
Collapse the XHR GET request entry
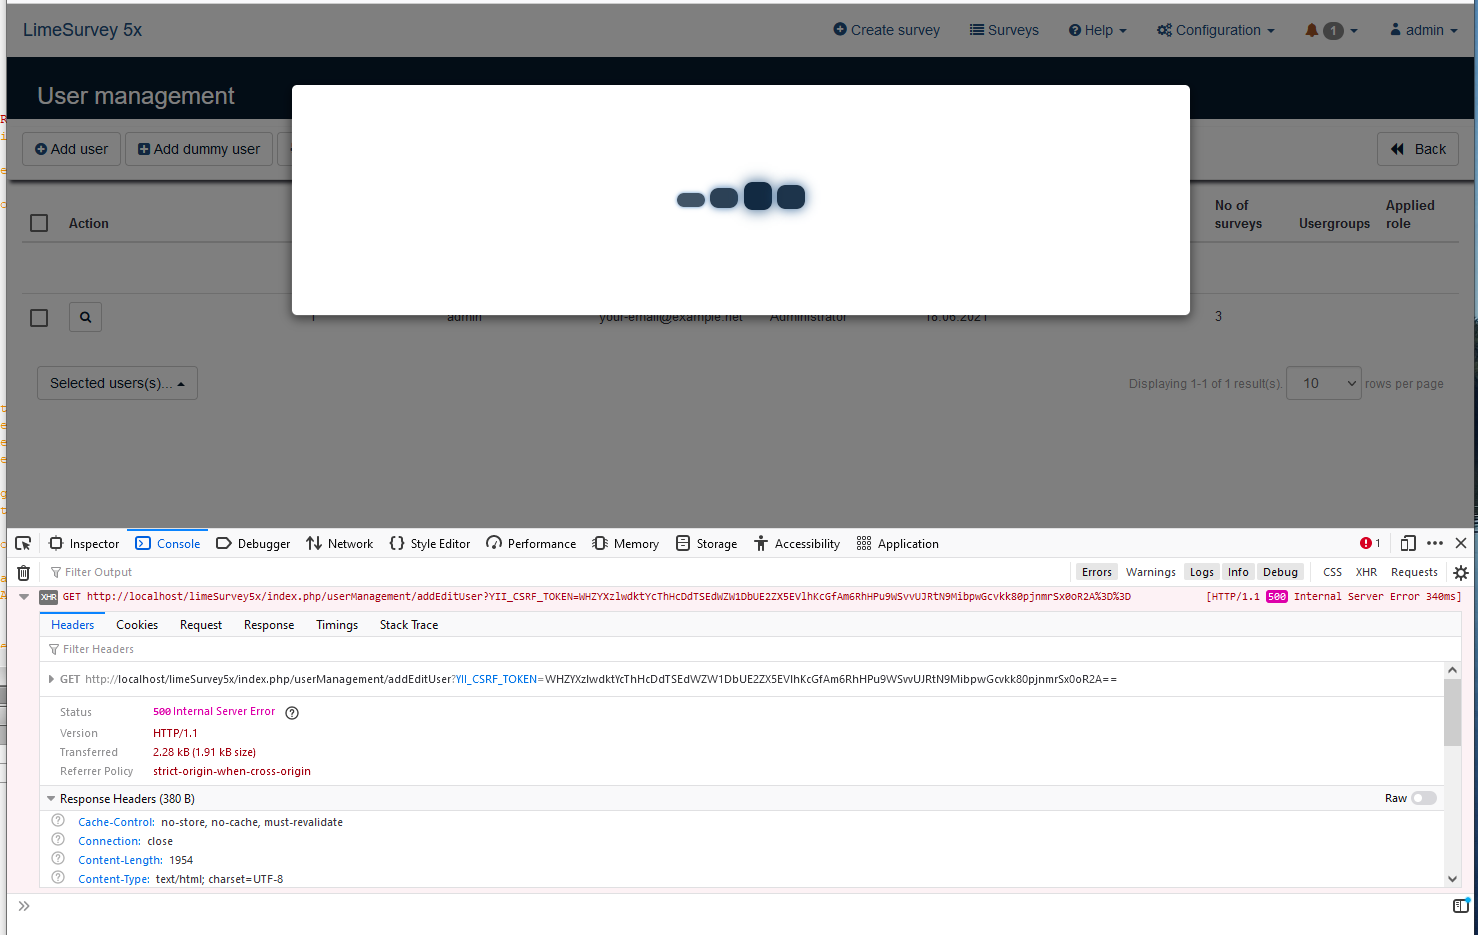(24, 597)
